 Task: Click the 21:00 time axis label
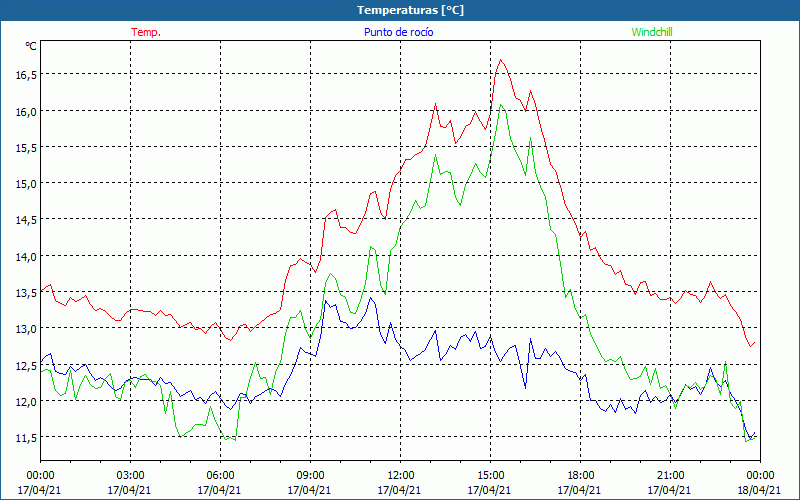coord(670,476)
